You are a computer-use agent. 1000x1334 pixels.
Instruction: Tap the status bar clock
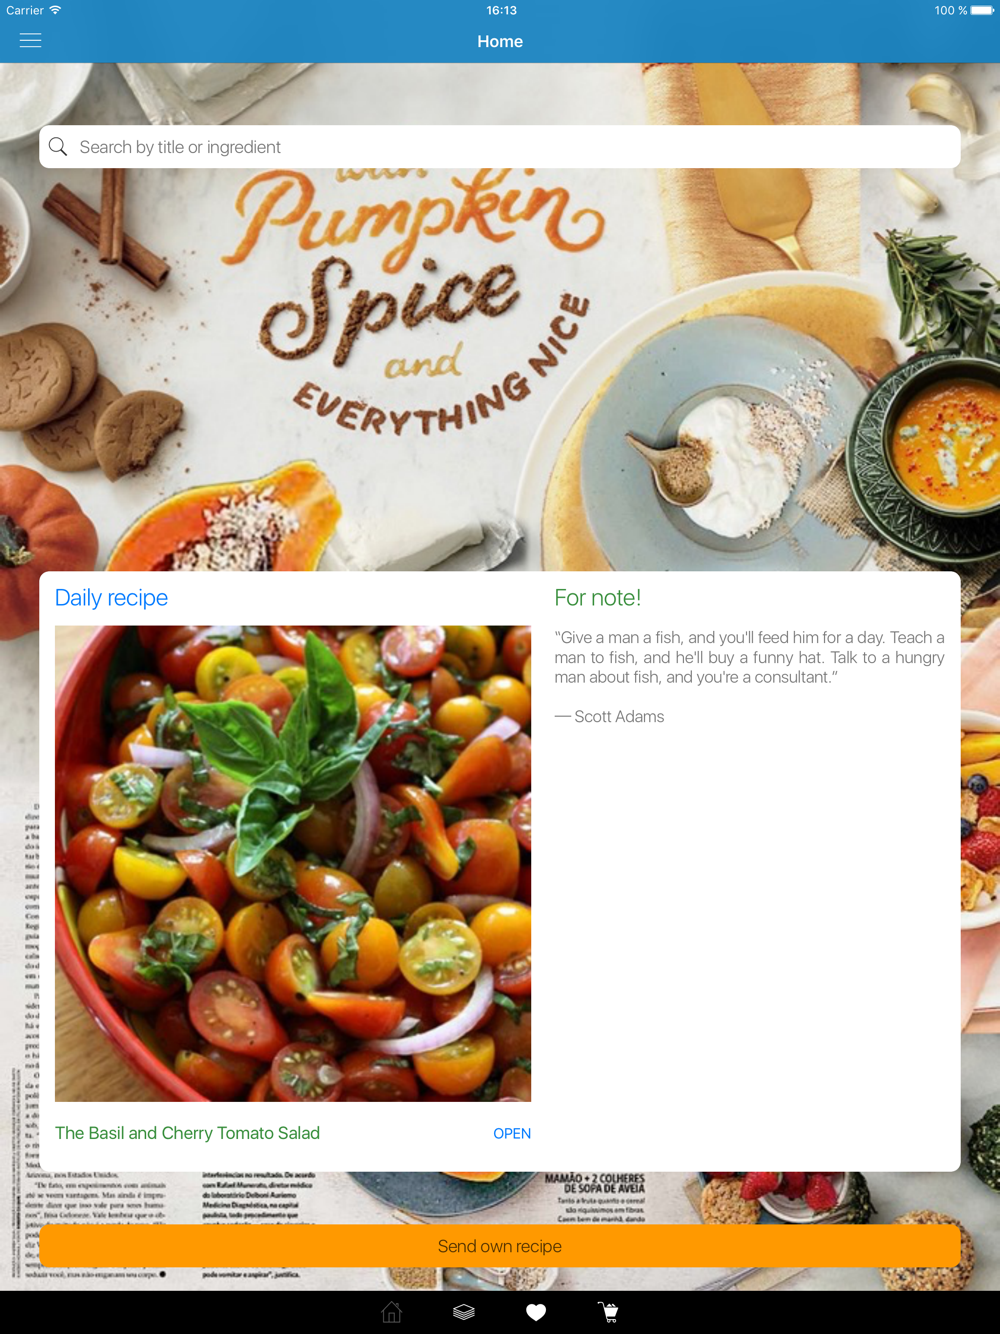(501, 10)
